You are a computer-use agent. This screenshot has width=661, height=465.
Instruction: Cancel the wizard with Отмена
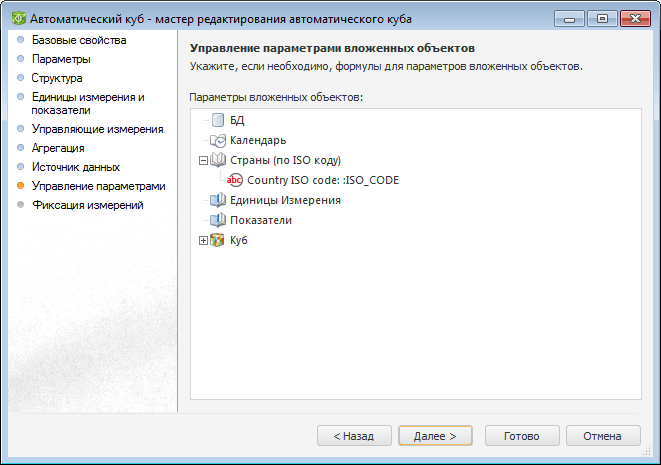(x=603, y=436)
